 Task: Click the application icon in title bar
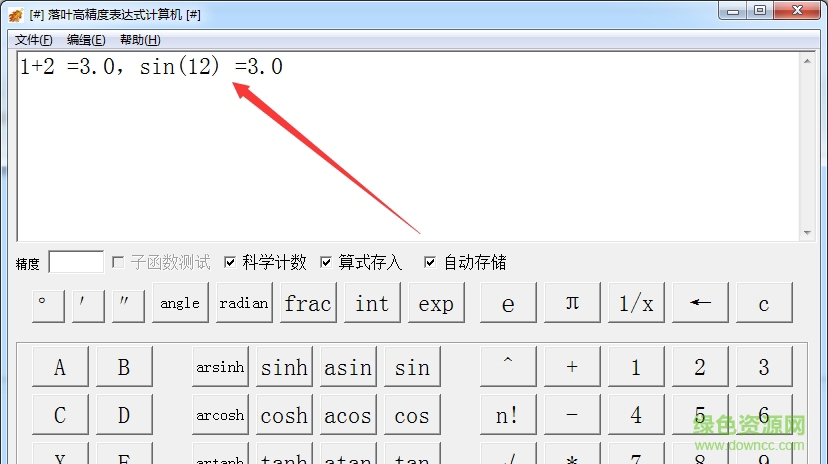click(x=16, y=15)
